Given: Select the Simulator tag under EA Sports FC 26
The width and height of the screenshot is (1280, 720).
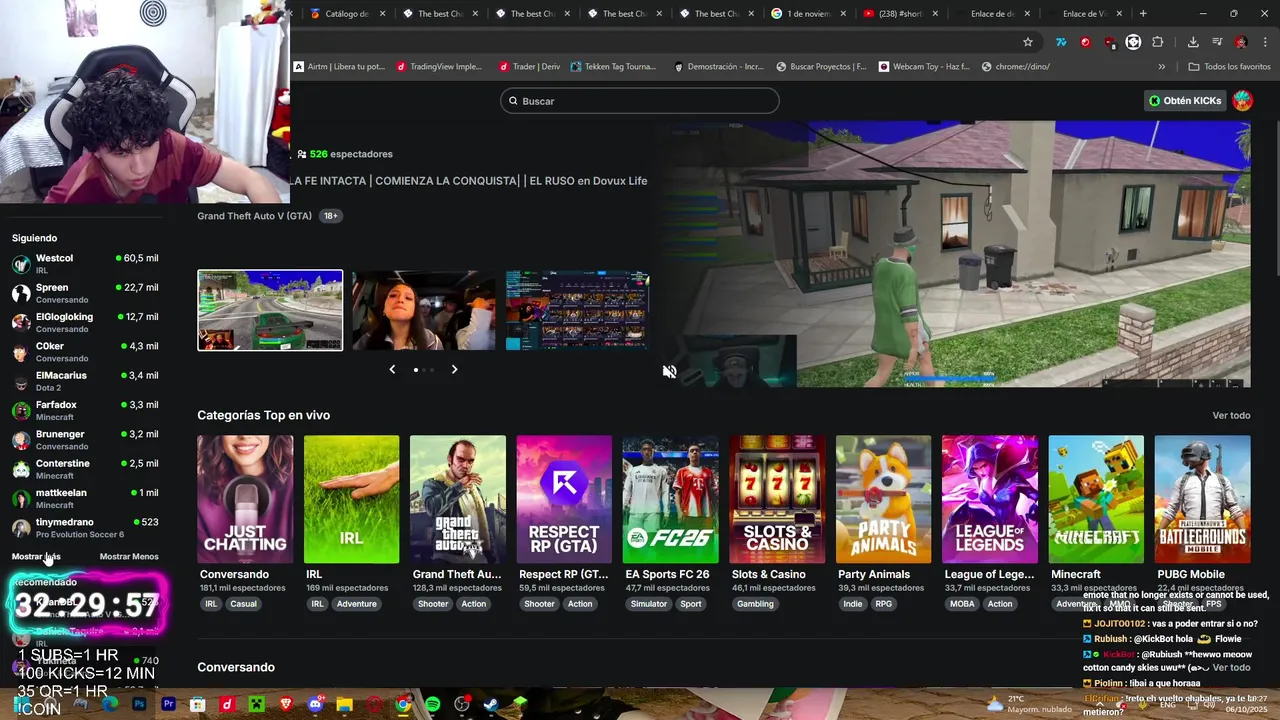Looking at the screenshot, I should (x=648, y=604).
